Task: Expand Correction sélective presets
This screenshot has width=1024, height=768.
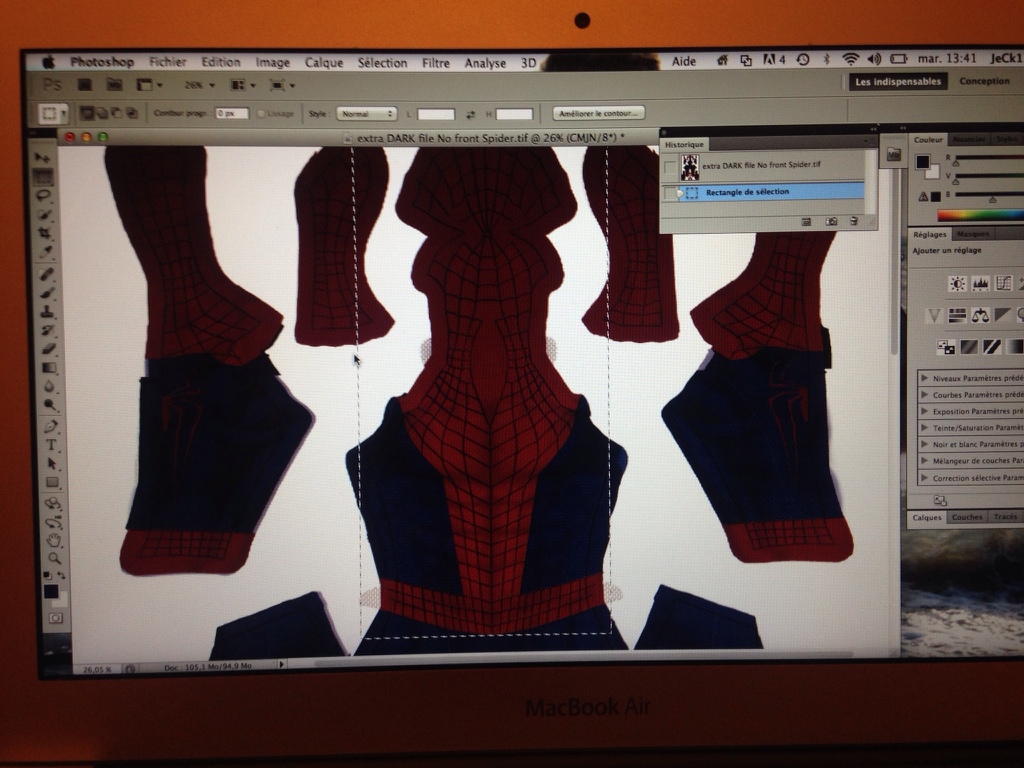Action: coord(925,478)
